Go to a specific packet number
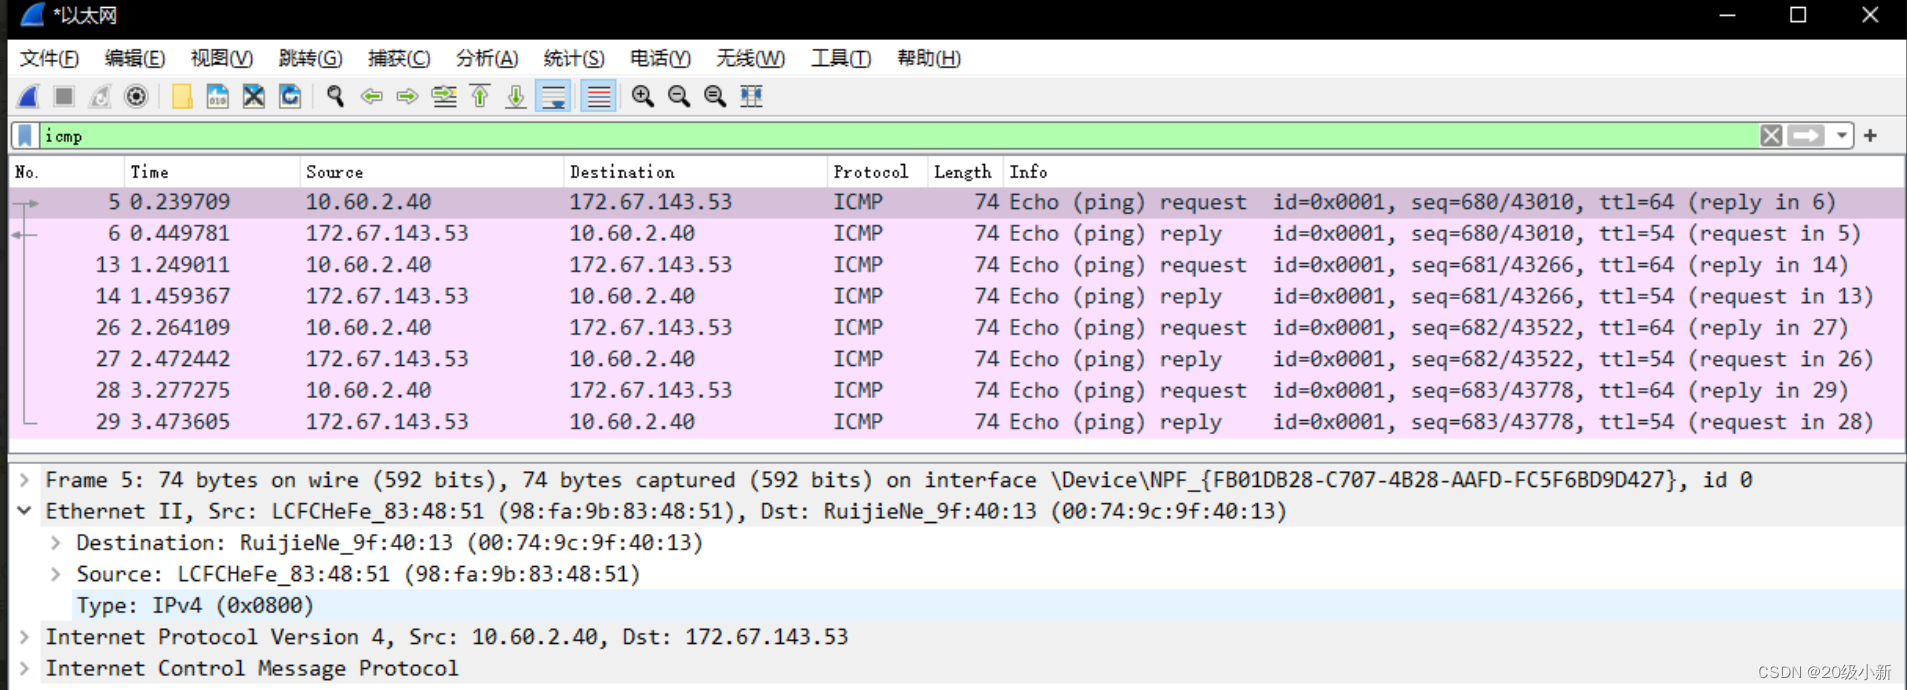The height and width of the screenshot is (690, 1907). 444,96
